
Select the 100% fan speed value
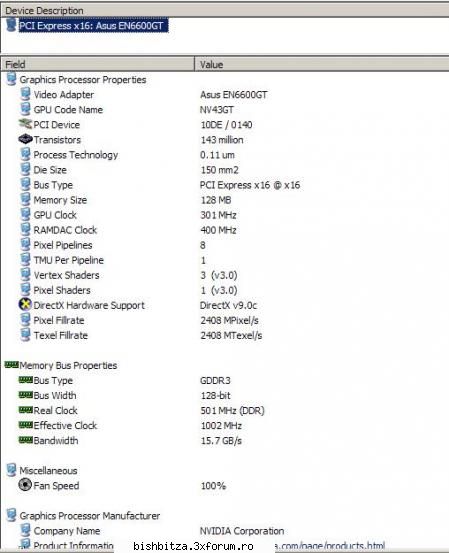(x=213, y=486)
